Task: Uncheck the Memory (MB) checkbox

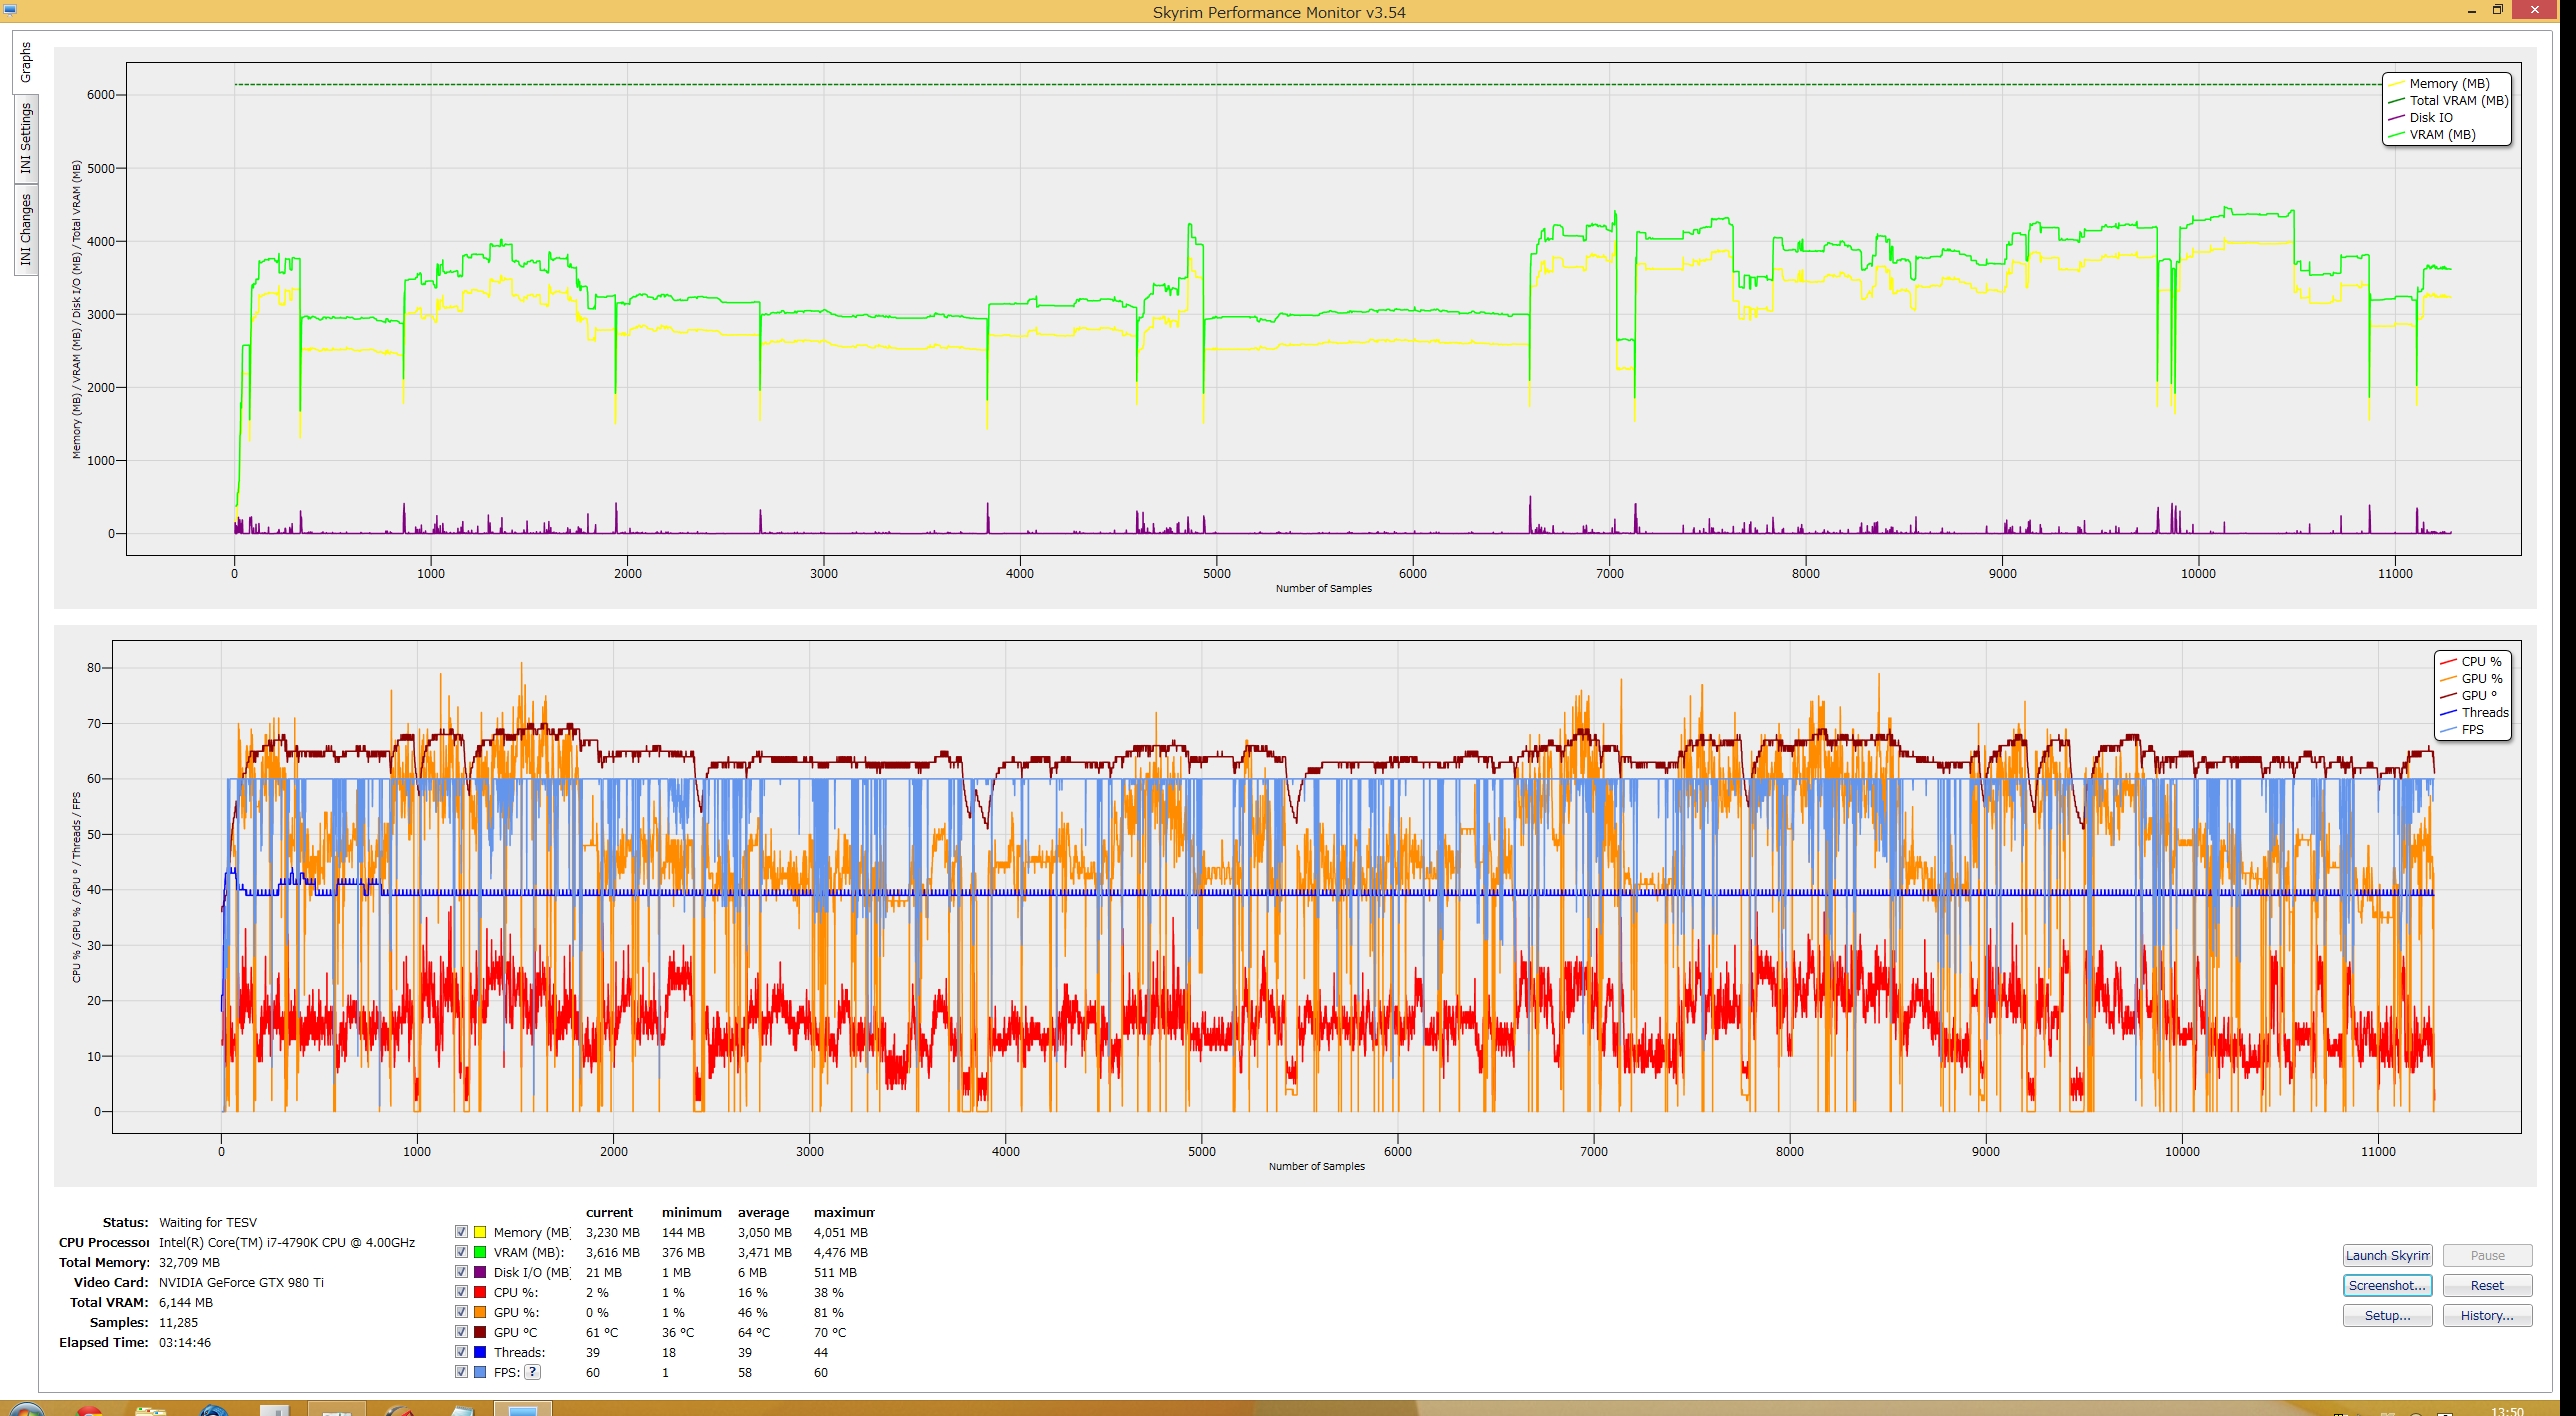Action: [461, 1232]
